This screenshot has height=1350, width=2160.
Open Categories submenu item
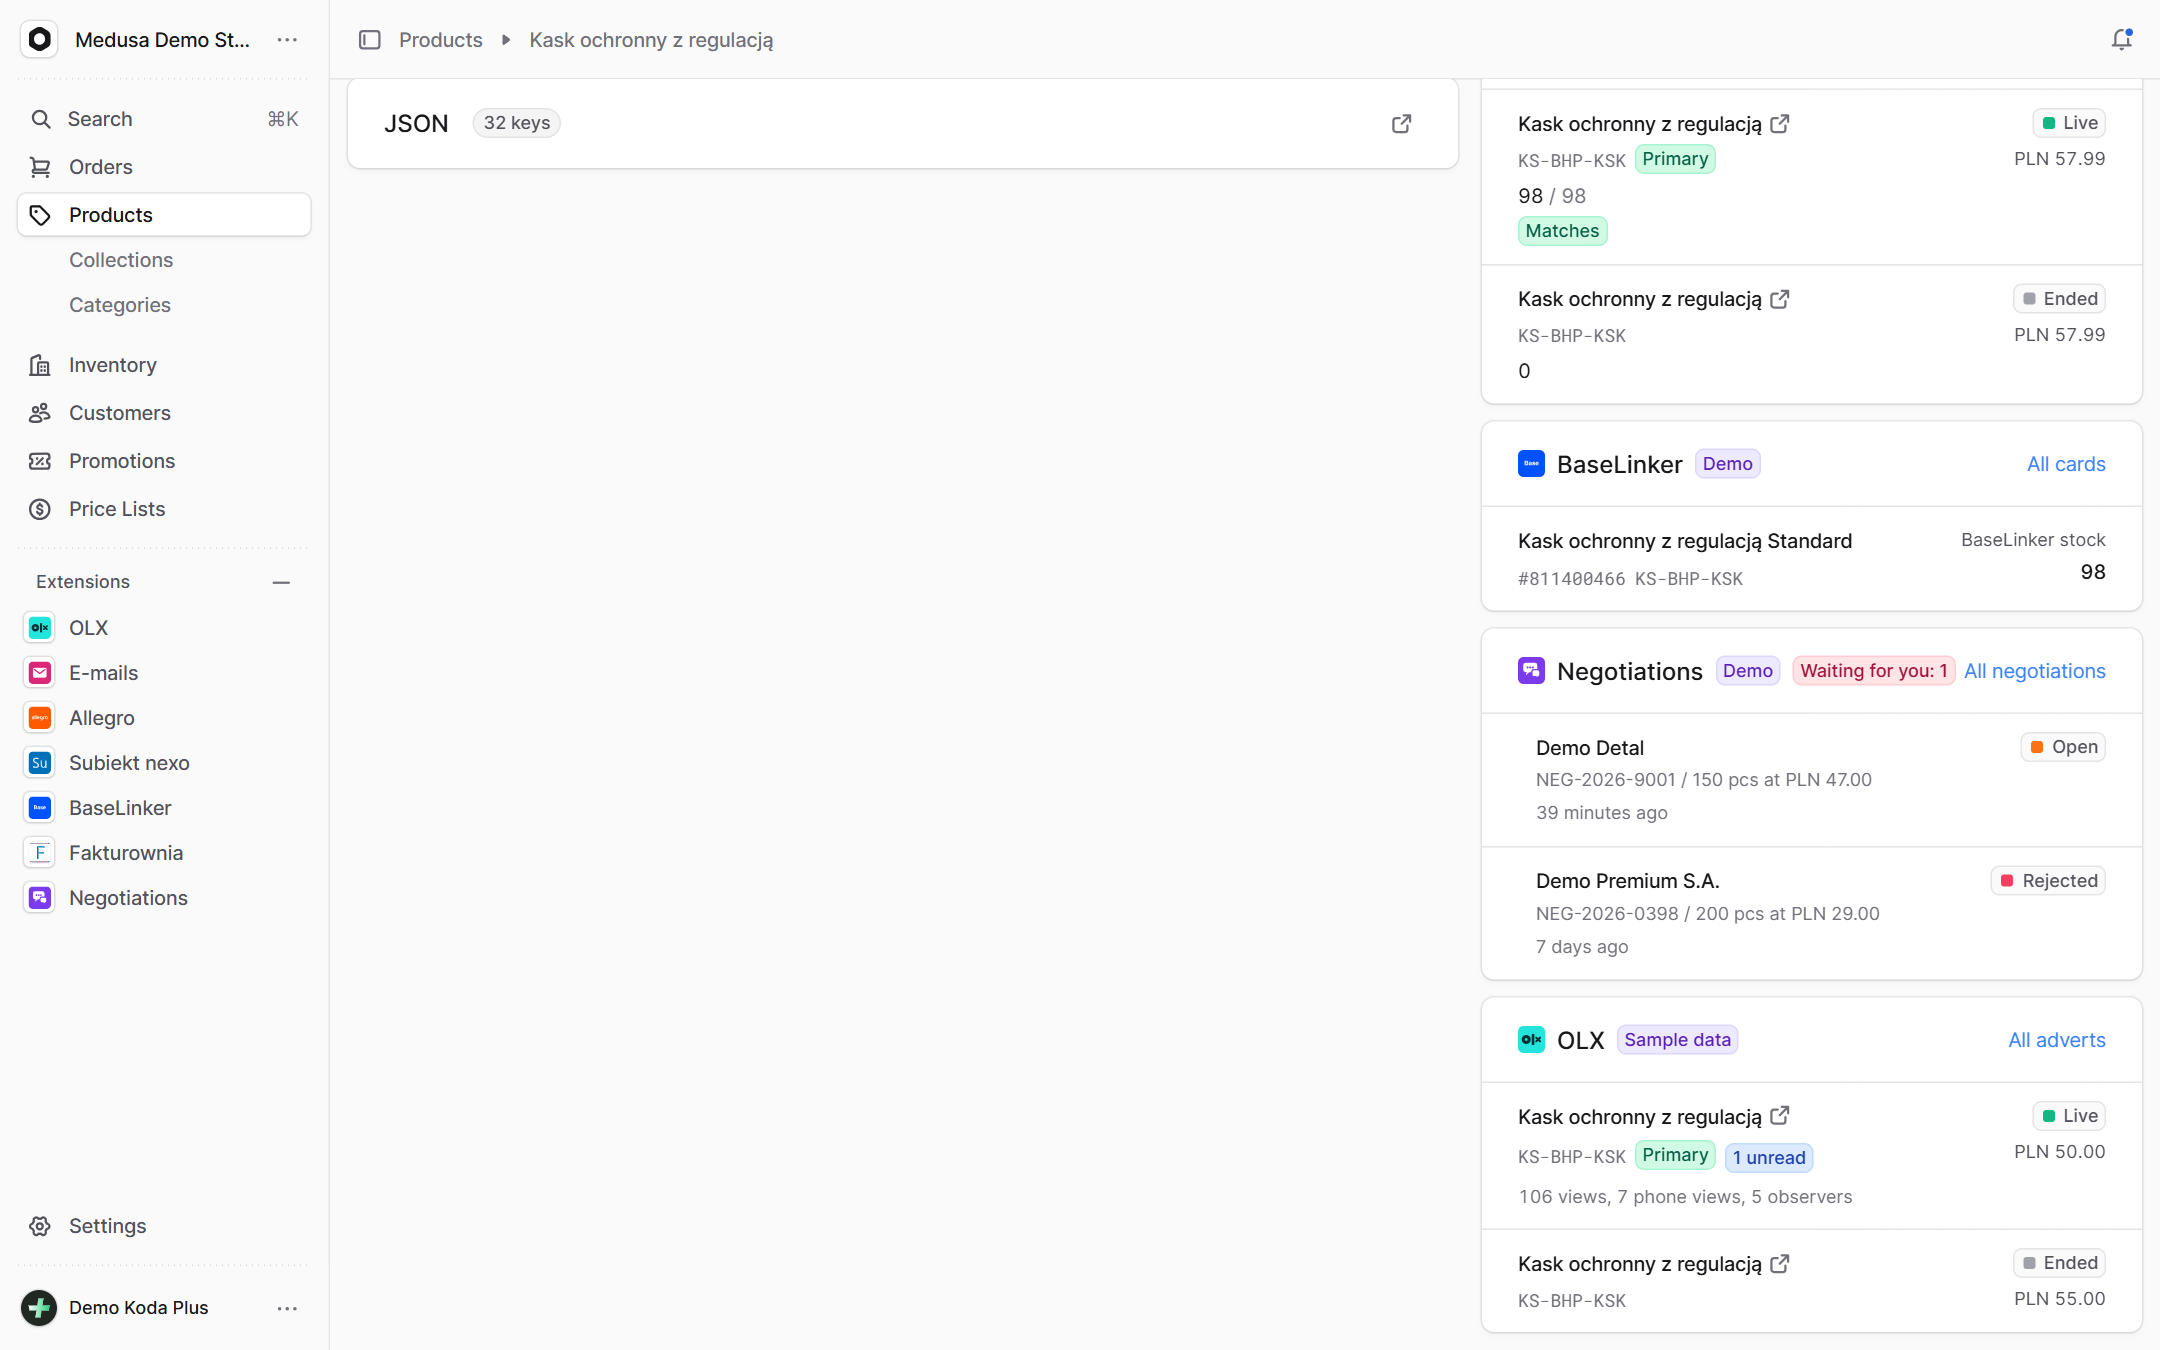point(120,305)
